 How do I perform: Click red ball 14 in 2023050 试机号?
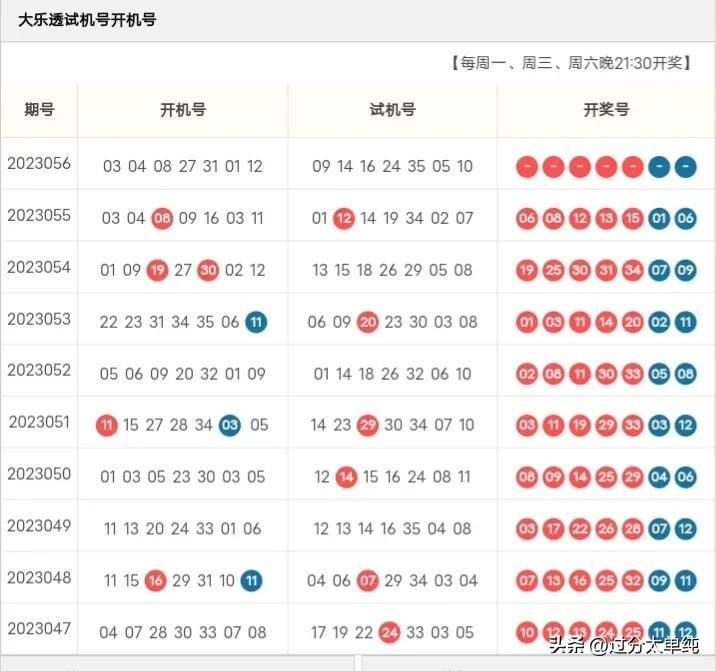(x=347, y=478)
